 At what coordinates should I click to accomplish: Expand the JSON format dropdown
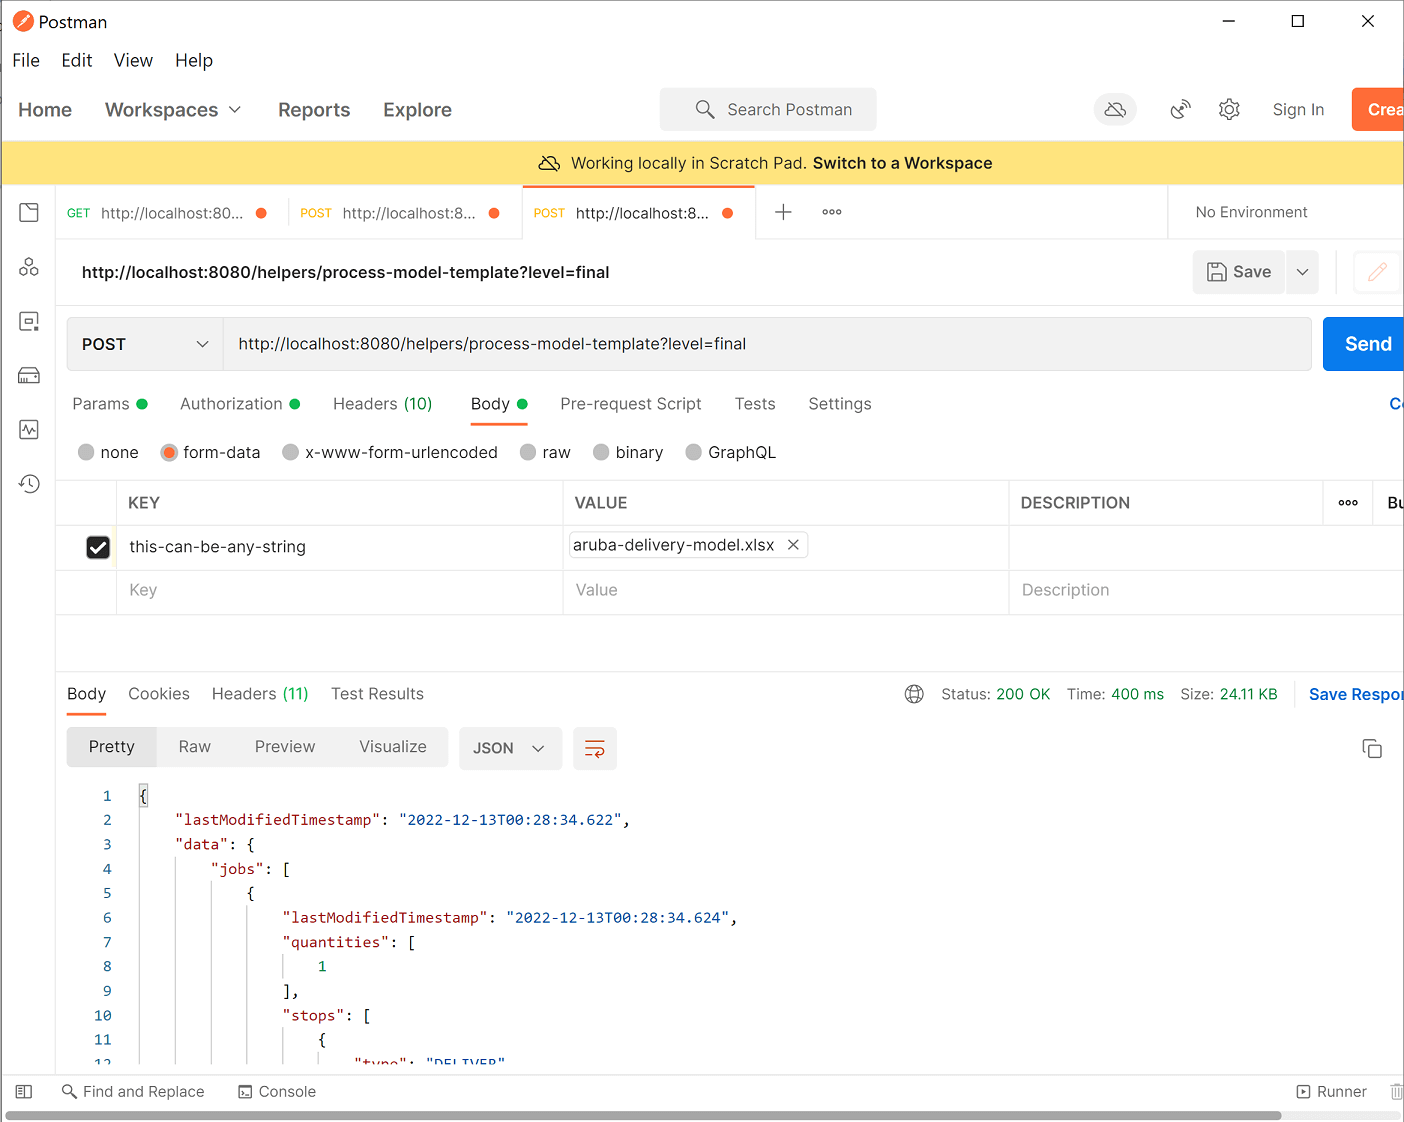pyautogui.click(x=509, y=749)
